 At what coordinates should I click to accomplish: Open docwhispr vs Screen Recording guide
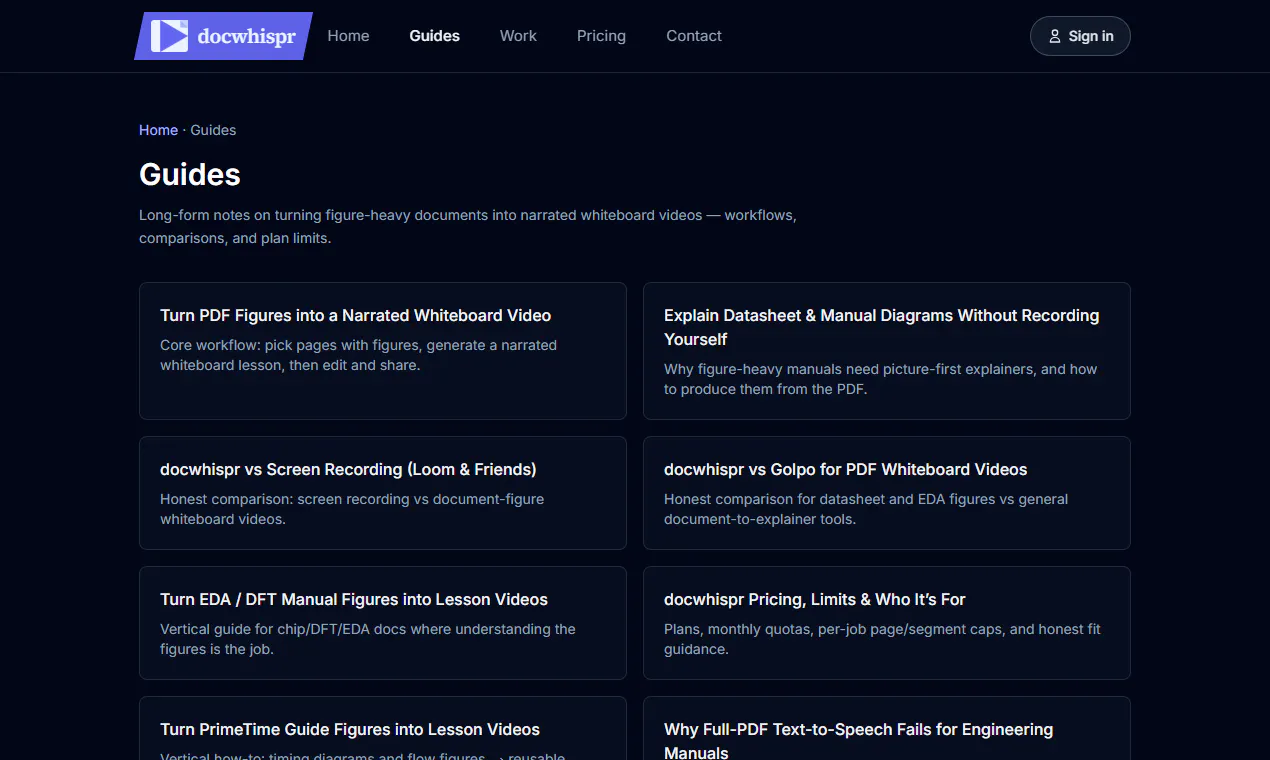coord(383,493)
